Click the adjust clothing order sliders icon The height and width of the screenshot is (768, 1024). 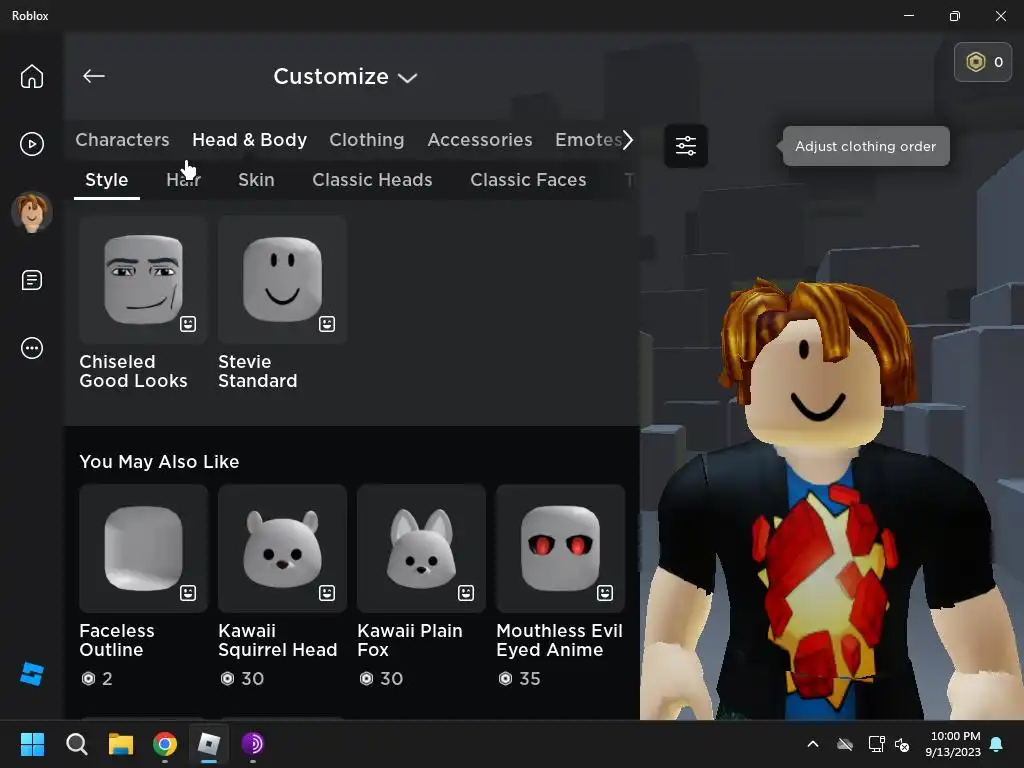tap(686, 146)
